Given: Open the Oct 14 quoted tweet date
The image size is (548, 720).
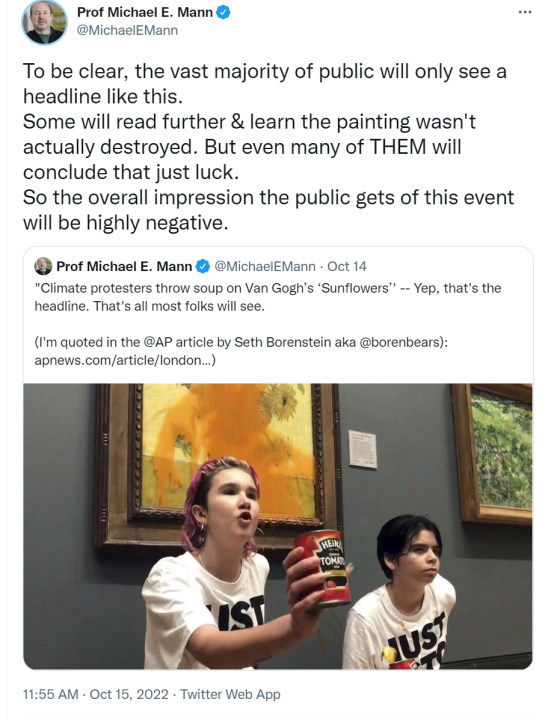Looking at the screenshot, I should (x=347, y=266).
